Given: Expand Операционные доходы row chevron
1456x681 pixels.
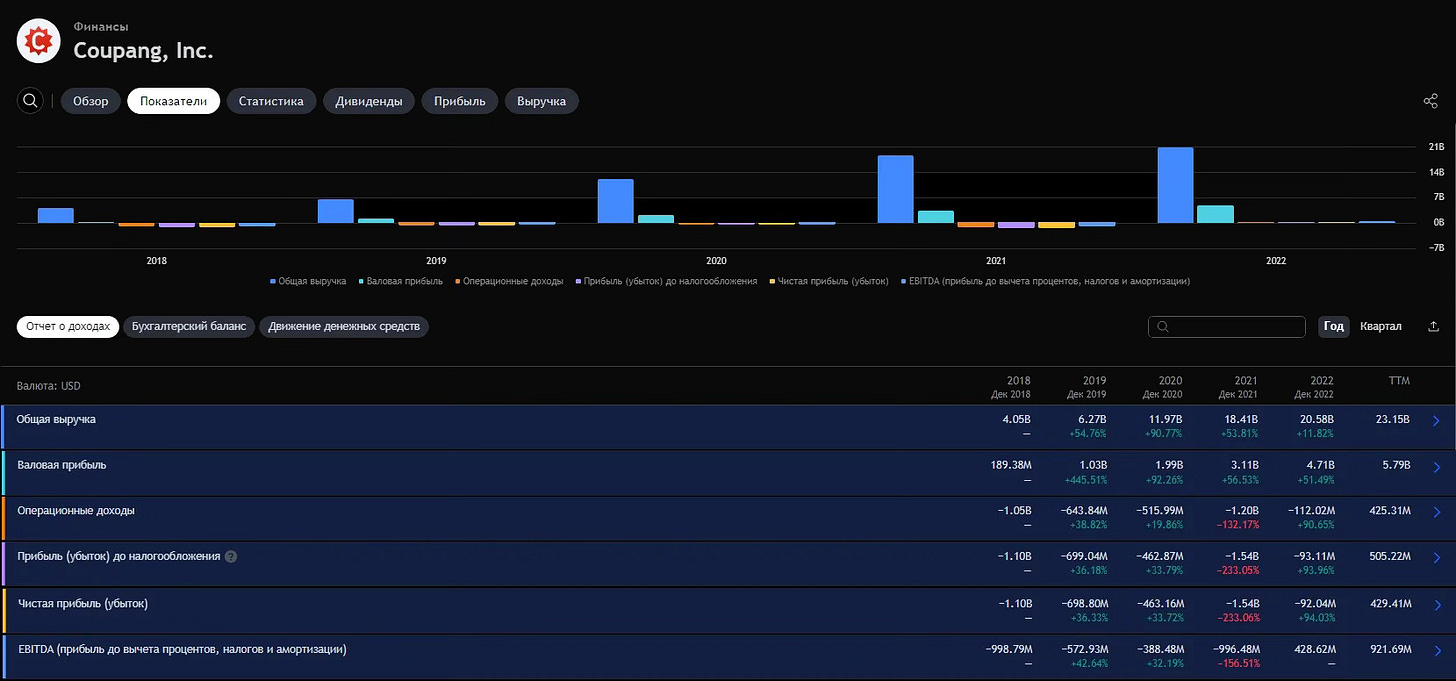Looking at the screenshot, I should (1436, 513).
